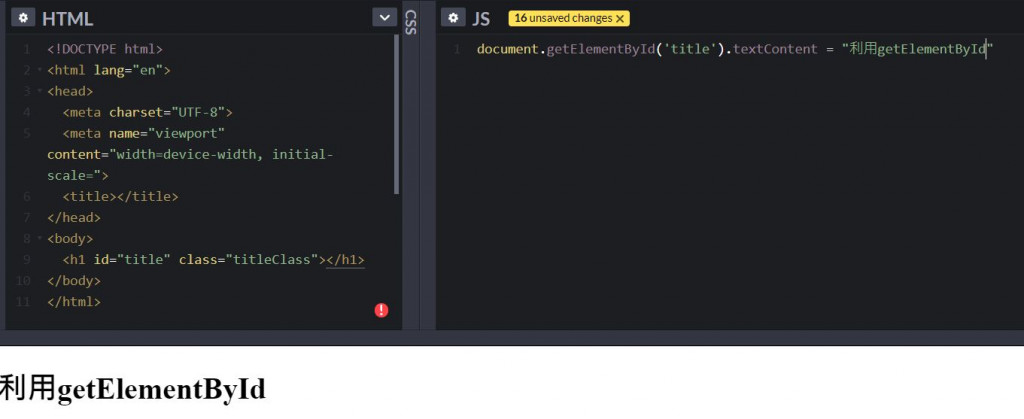Screen dimensions: 1024x419
Task: Dismiss the 16 unsaved changes badge
Action: click(620, 18)
